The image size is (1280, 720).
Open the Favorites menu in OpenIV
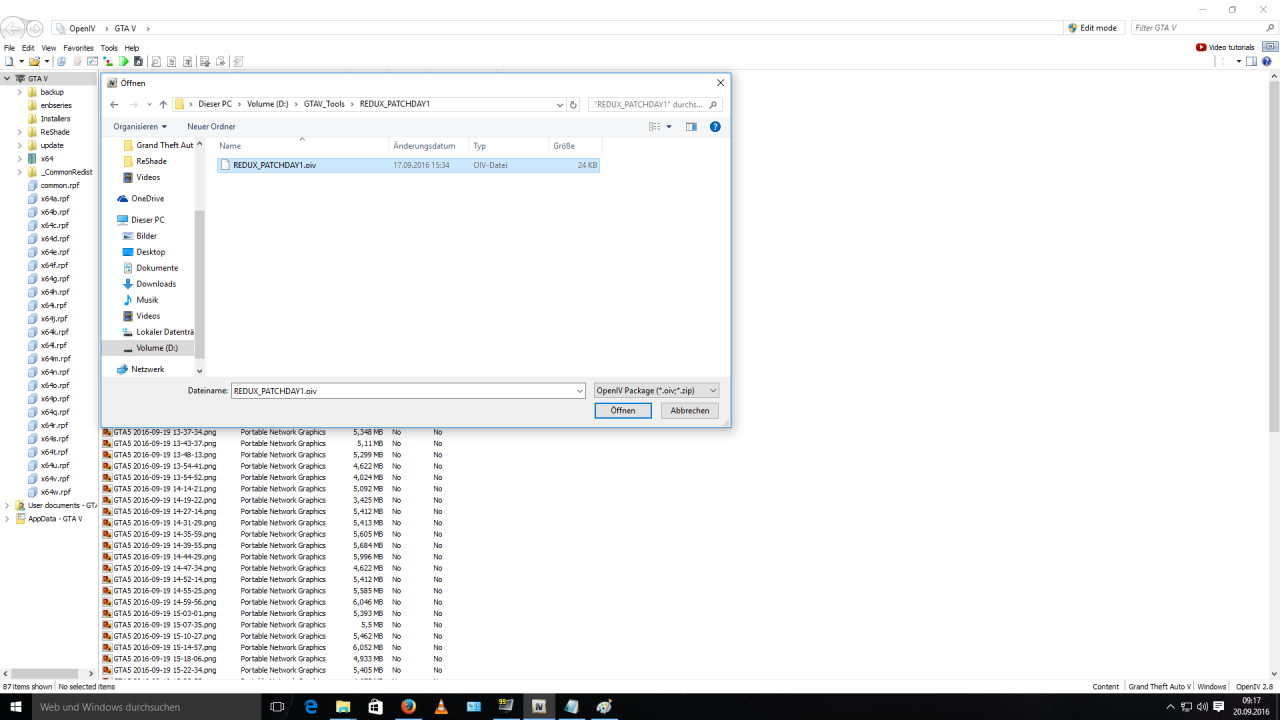click(78, 48)
